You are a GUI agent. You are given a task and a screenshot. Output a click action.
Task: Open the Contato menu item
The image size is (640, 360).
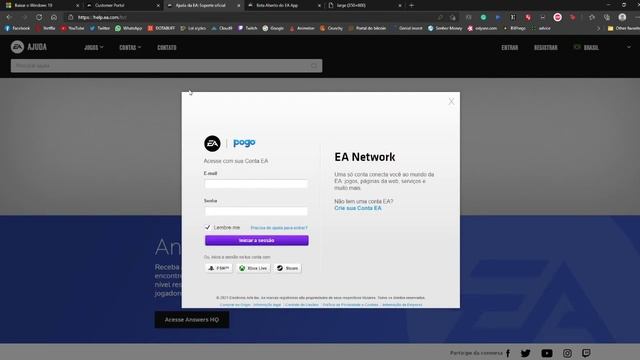[x=167, y=47]
